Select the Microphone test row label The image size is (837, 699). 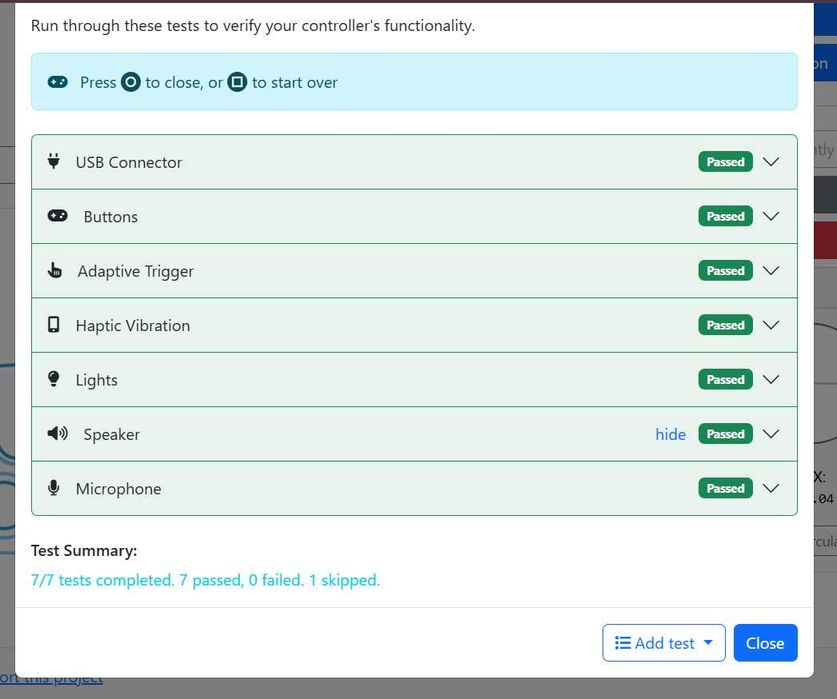click(x=119, y=489)
